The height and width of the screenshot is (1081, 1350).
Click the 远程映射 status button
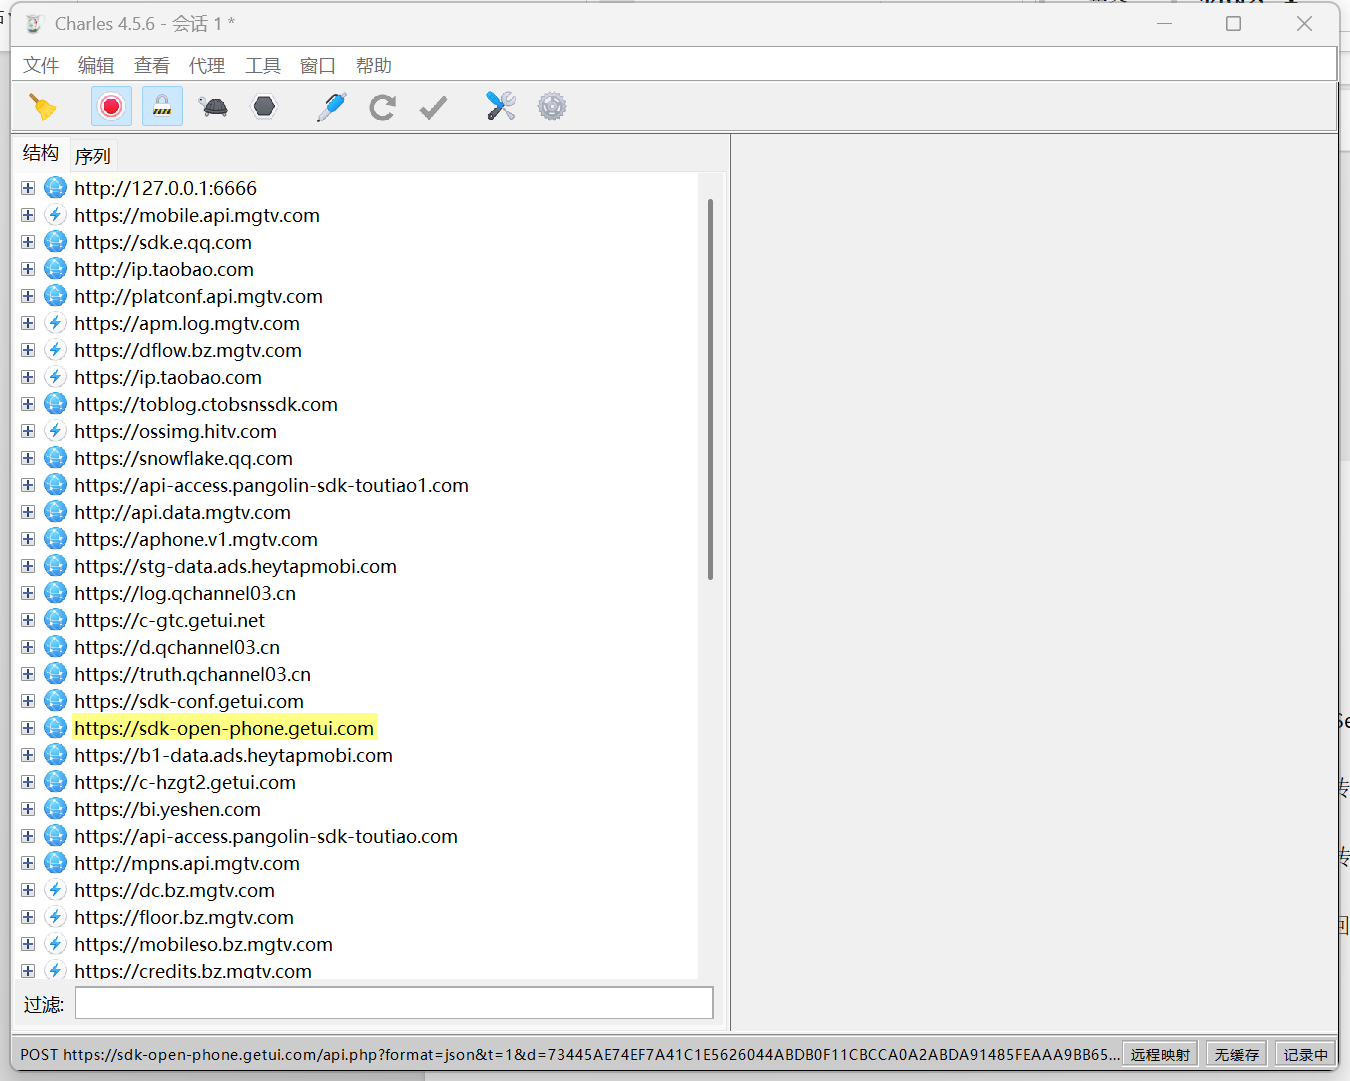click(1160, 1054)
